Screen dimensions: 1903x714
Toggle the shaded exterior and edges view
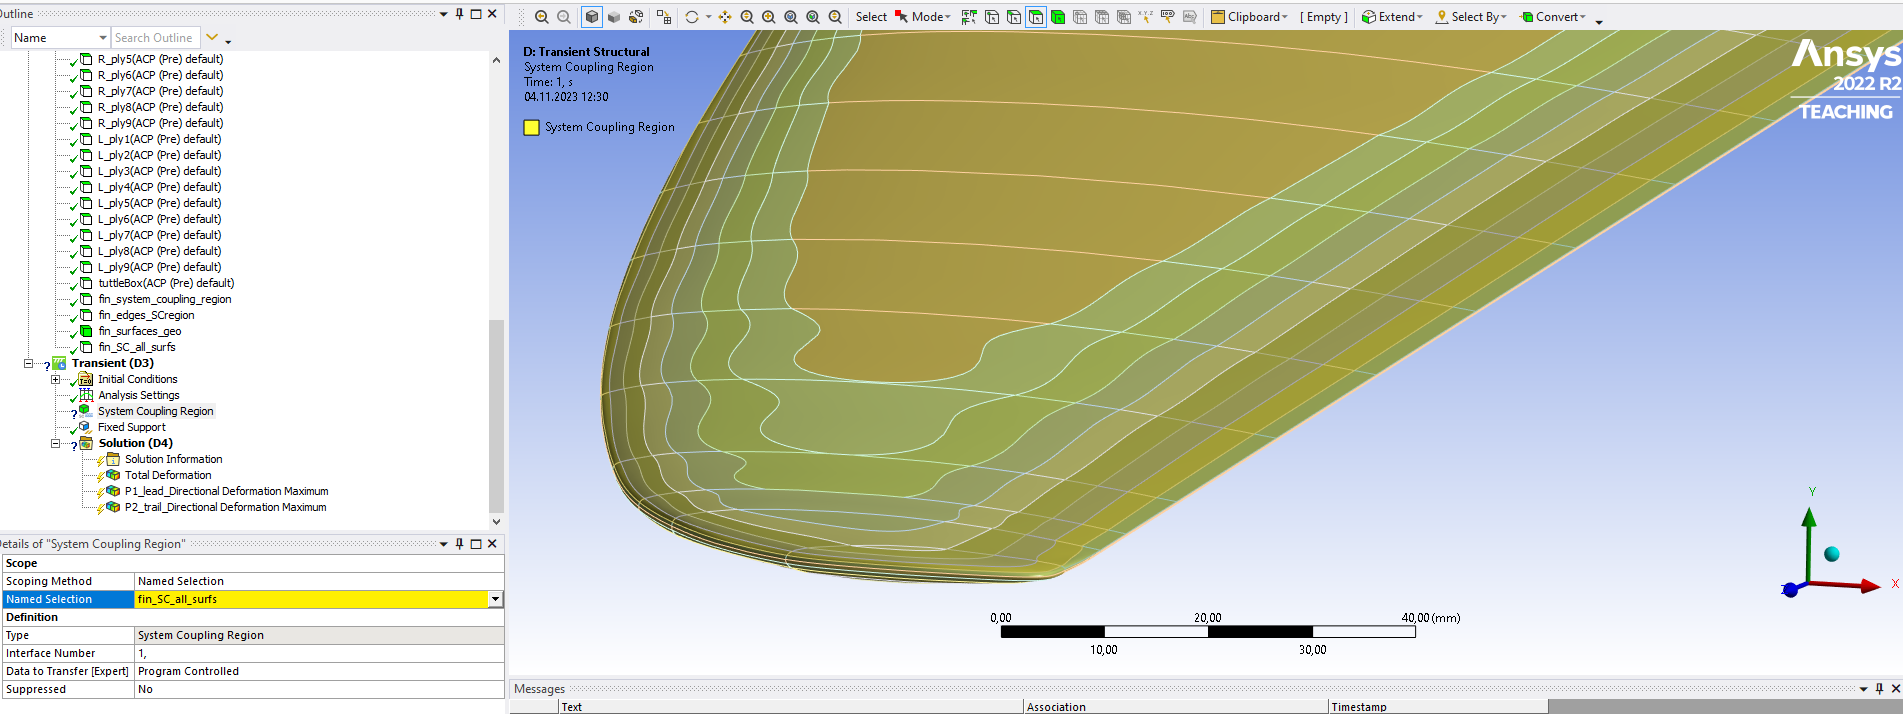coord(592,17)
